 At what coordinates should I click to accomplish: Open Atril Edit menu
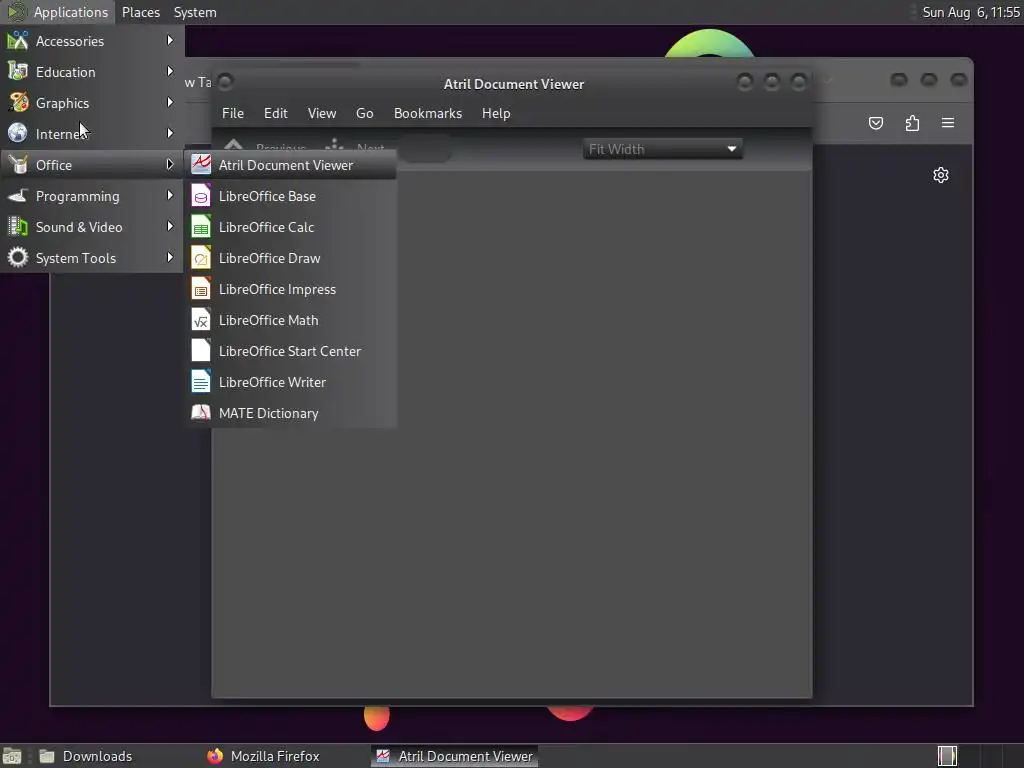(x=276, y=113)
